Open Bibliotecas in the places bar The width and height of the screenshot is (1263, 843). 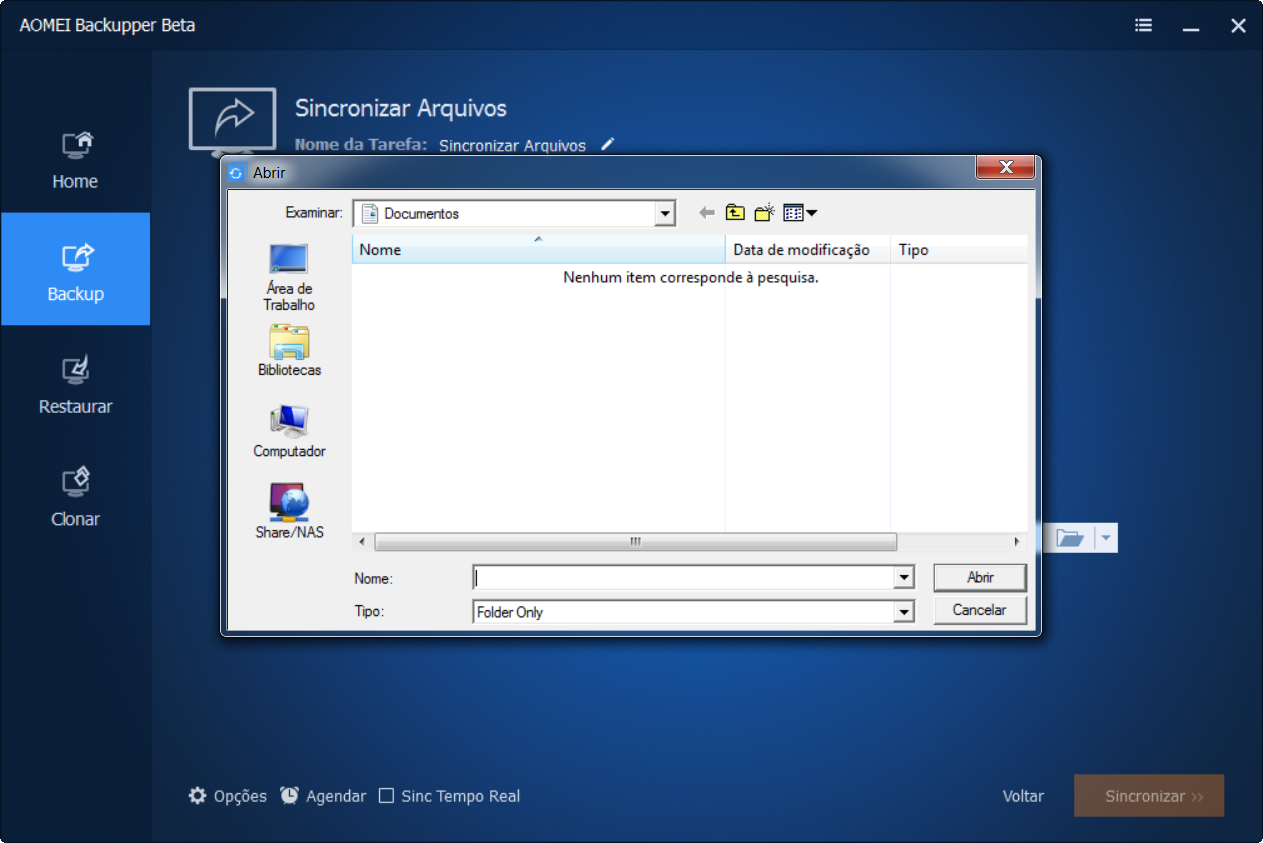tap(289, 351)
